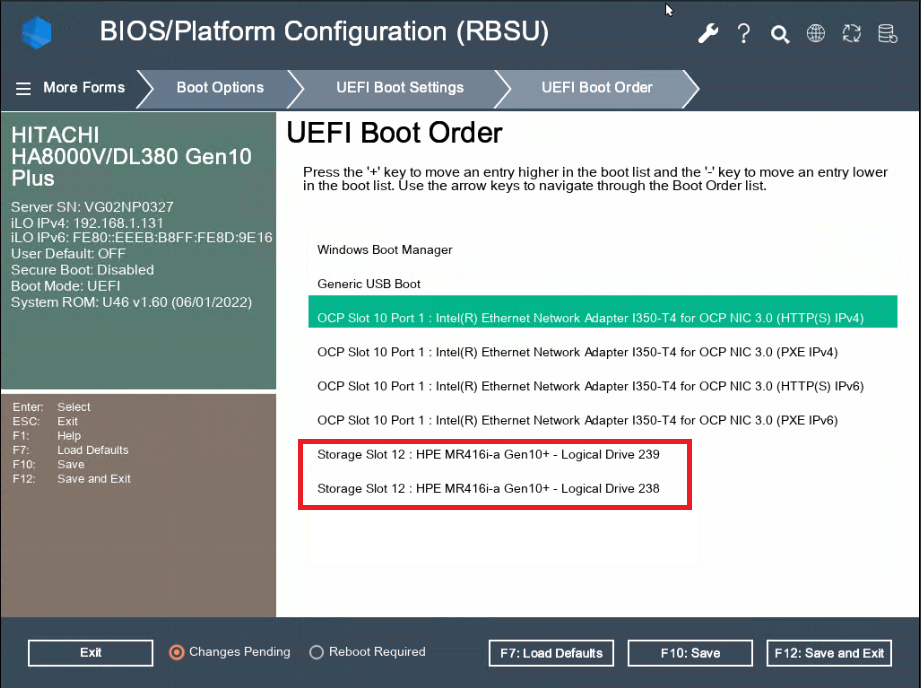921x688 pixels.
Task: Open the More Forms menu label
Action: tap(84, 88)
